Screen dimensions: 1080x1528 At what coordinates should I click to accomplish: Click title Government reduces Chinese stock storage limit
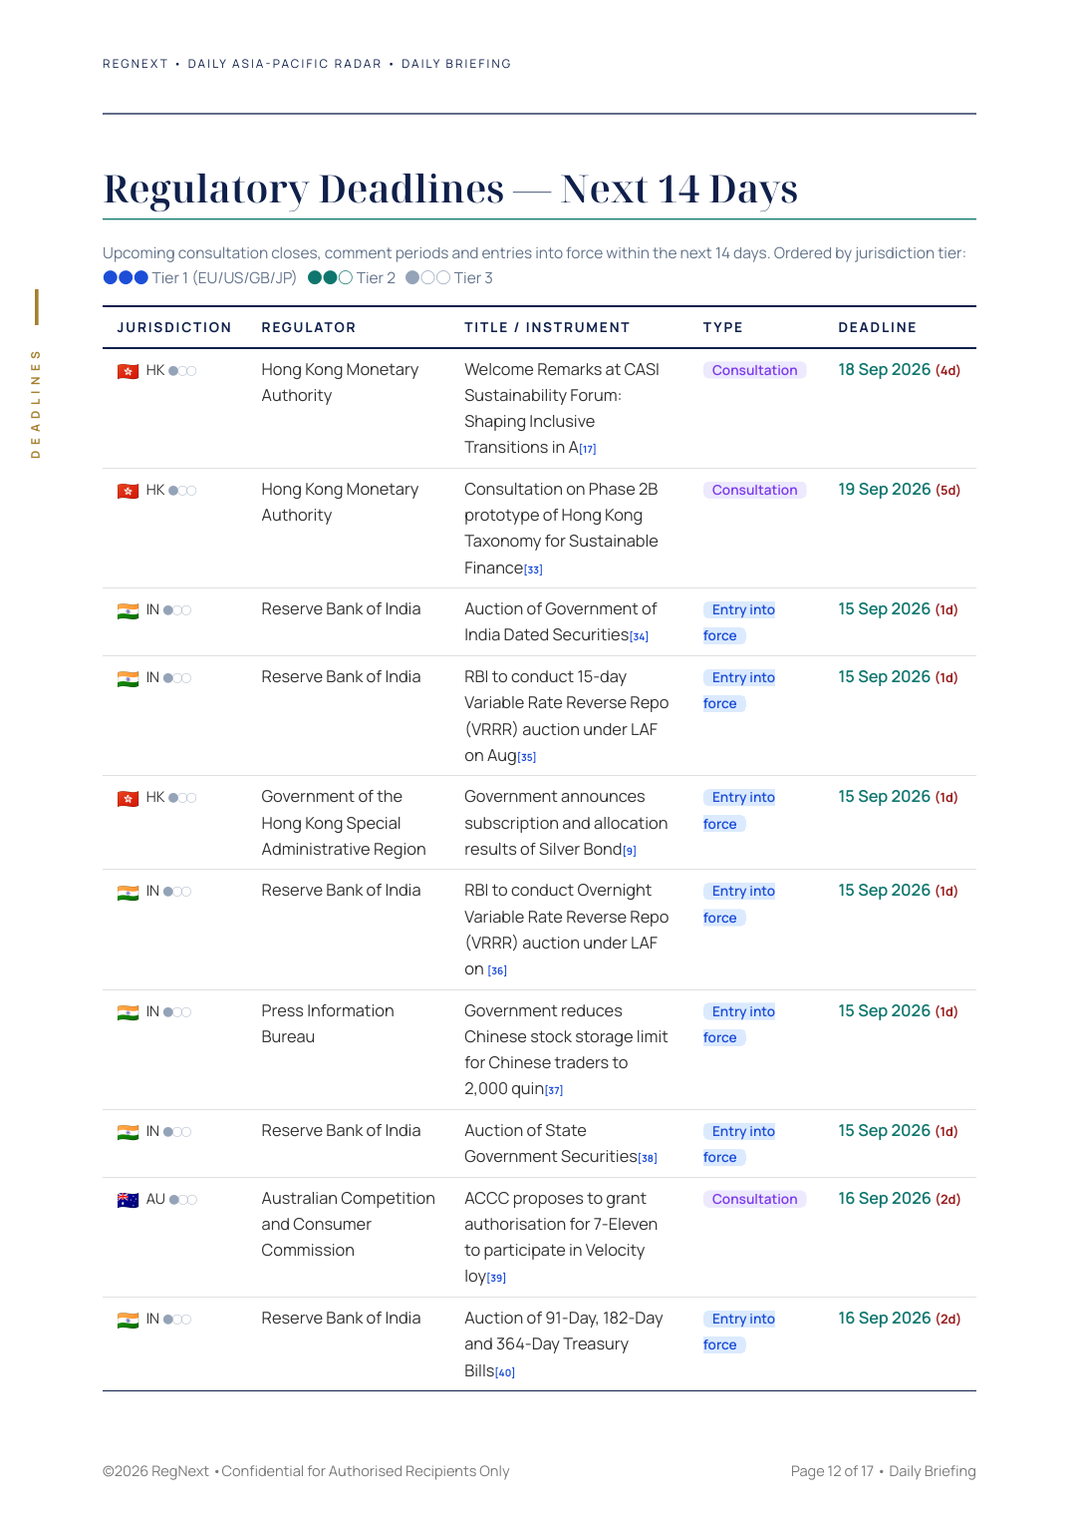click(566, 1050)
